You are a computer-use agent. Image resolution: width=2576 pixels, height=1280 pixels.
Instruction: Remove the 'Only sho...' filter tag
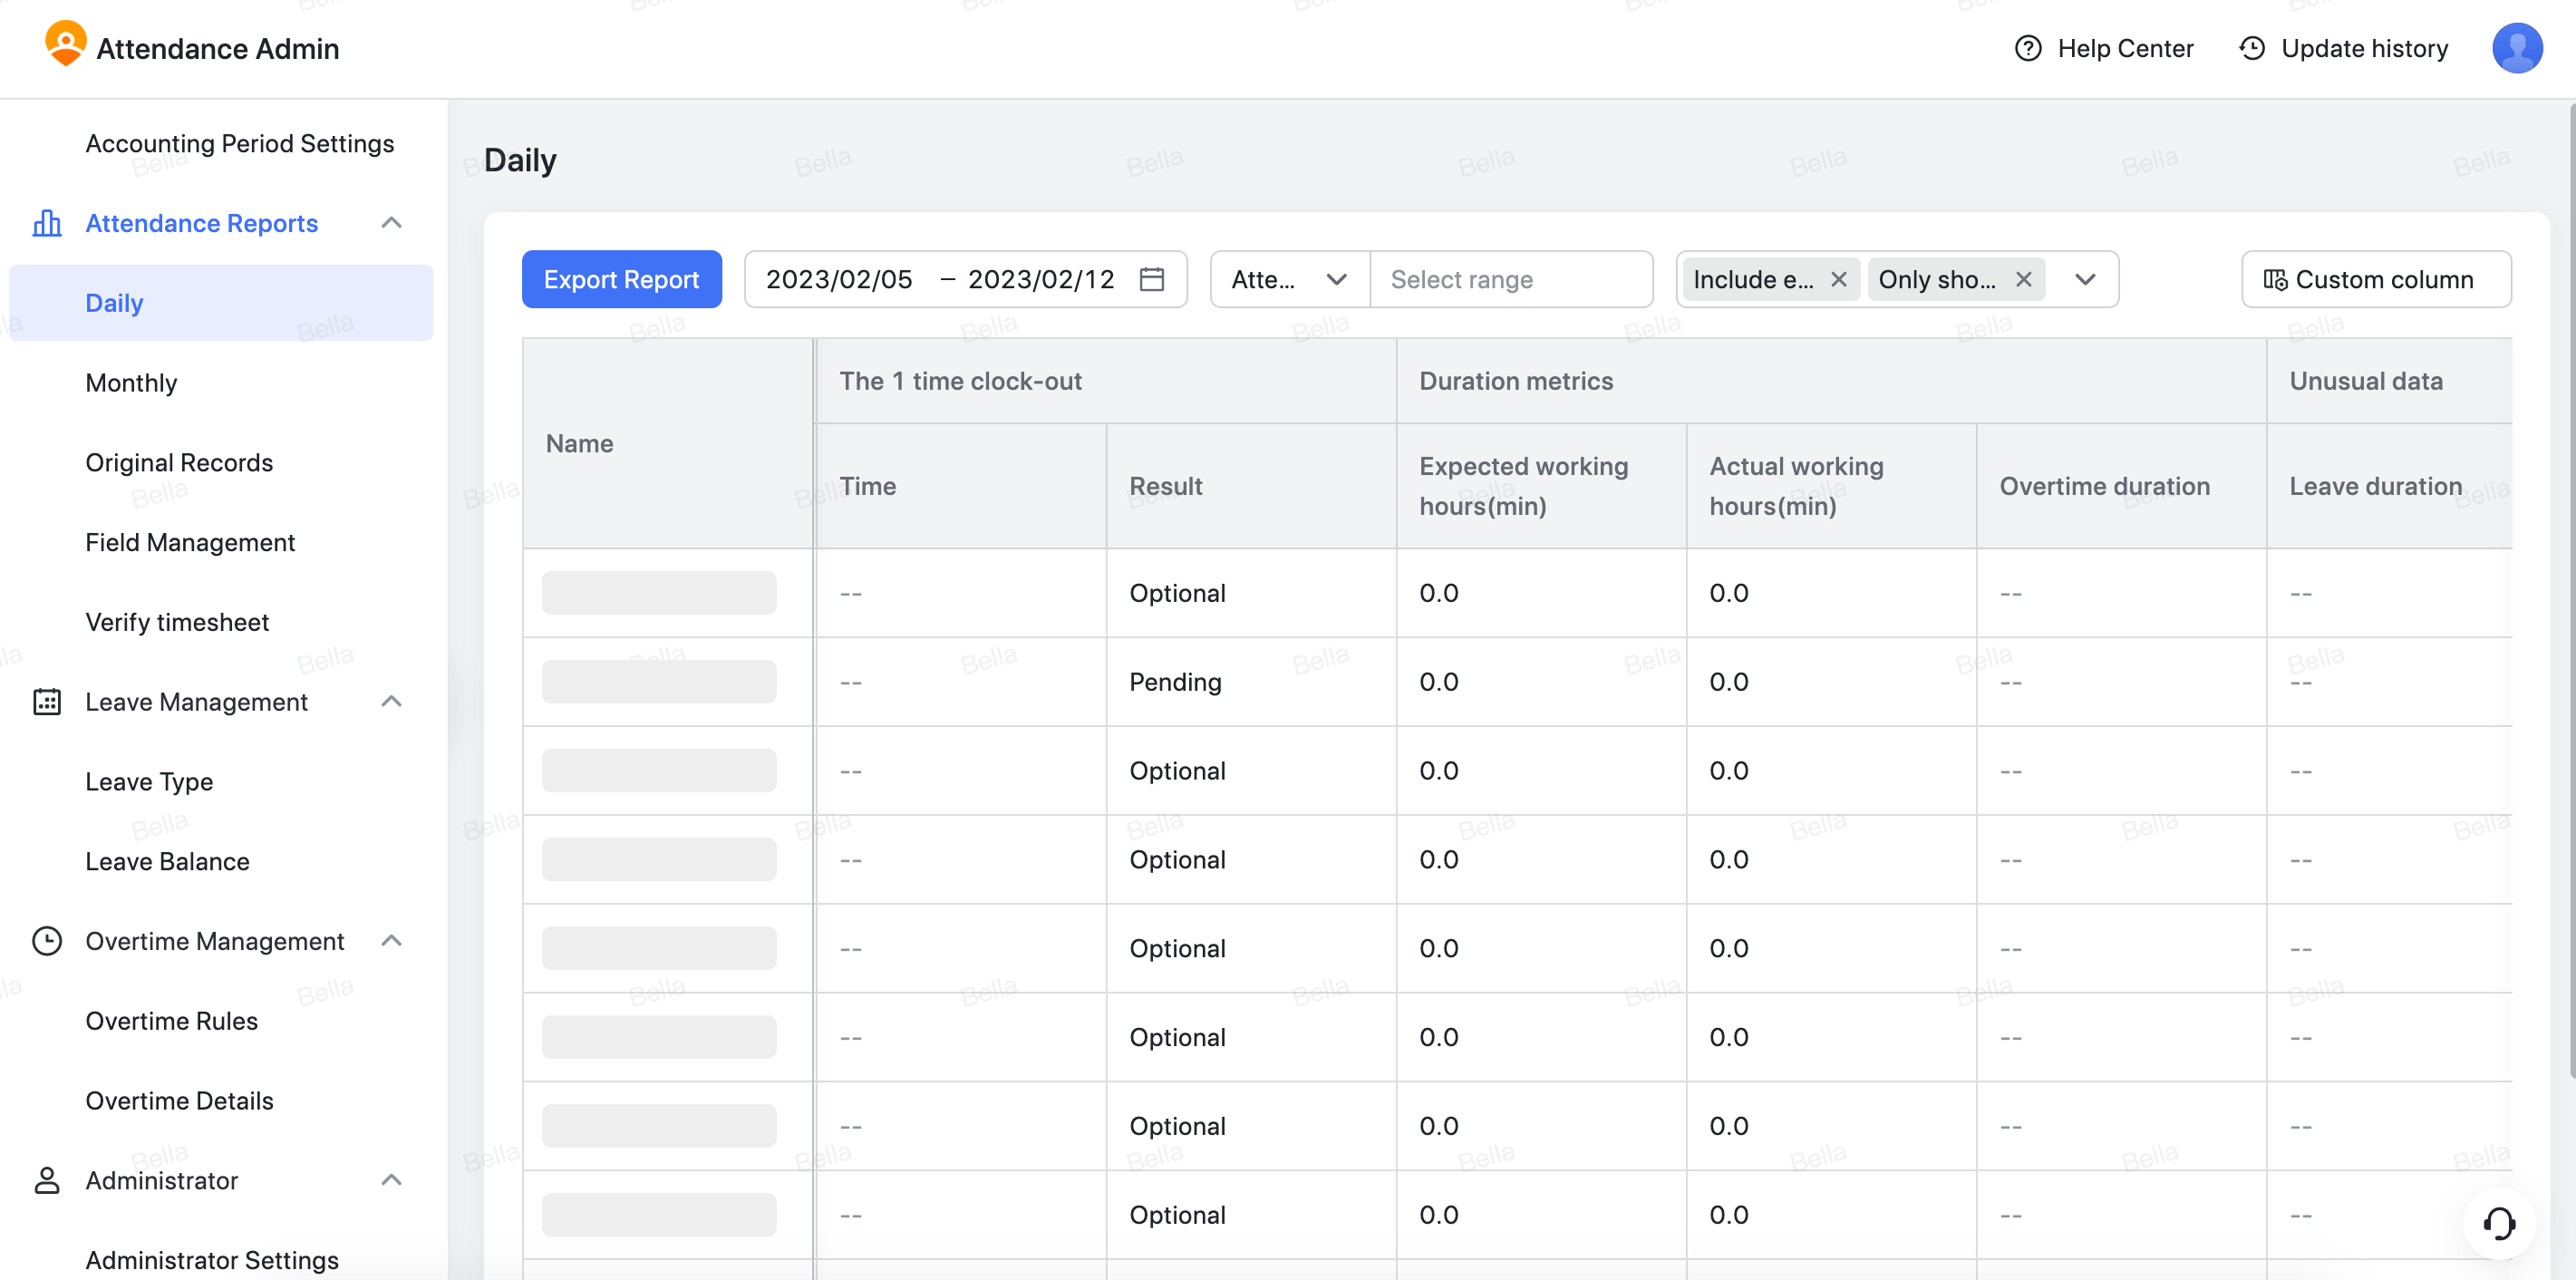coord(2023,279)
